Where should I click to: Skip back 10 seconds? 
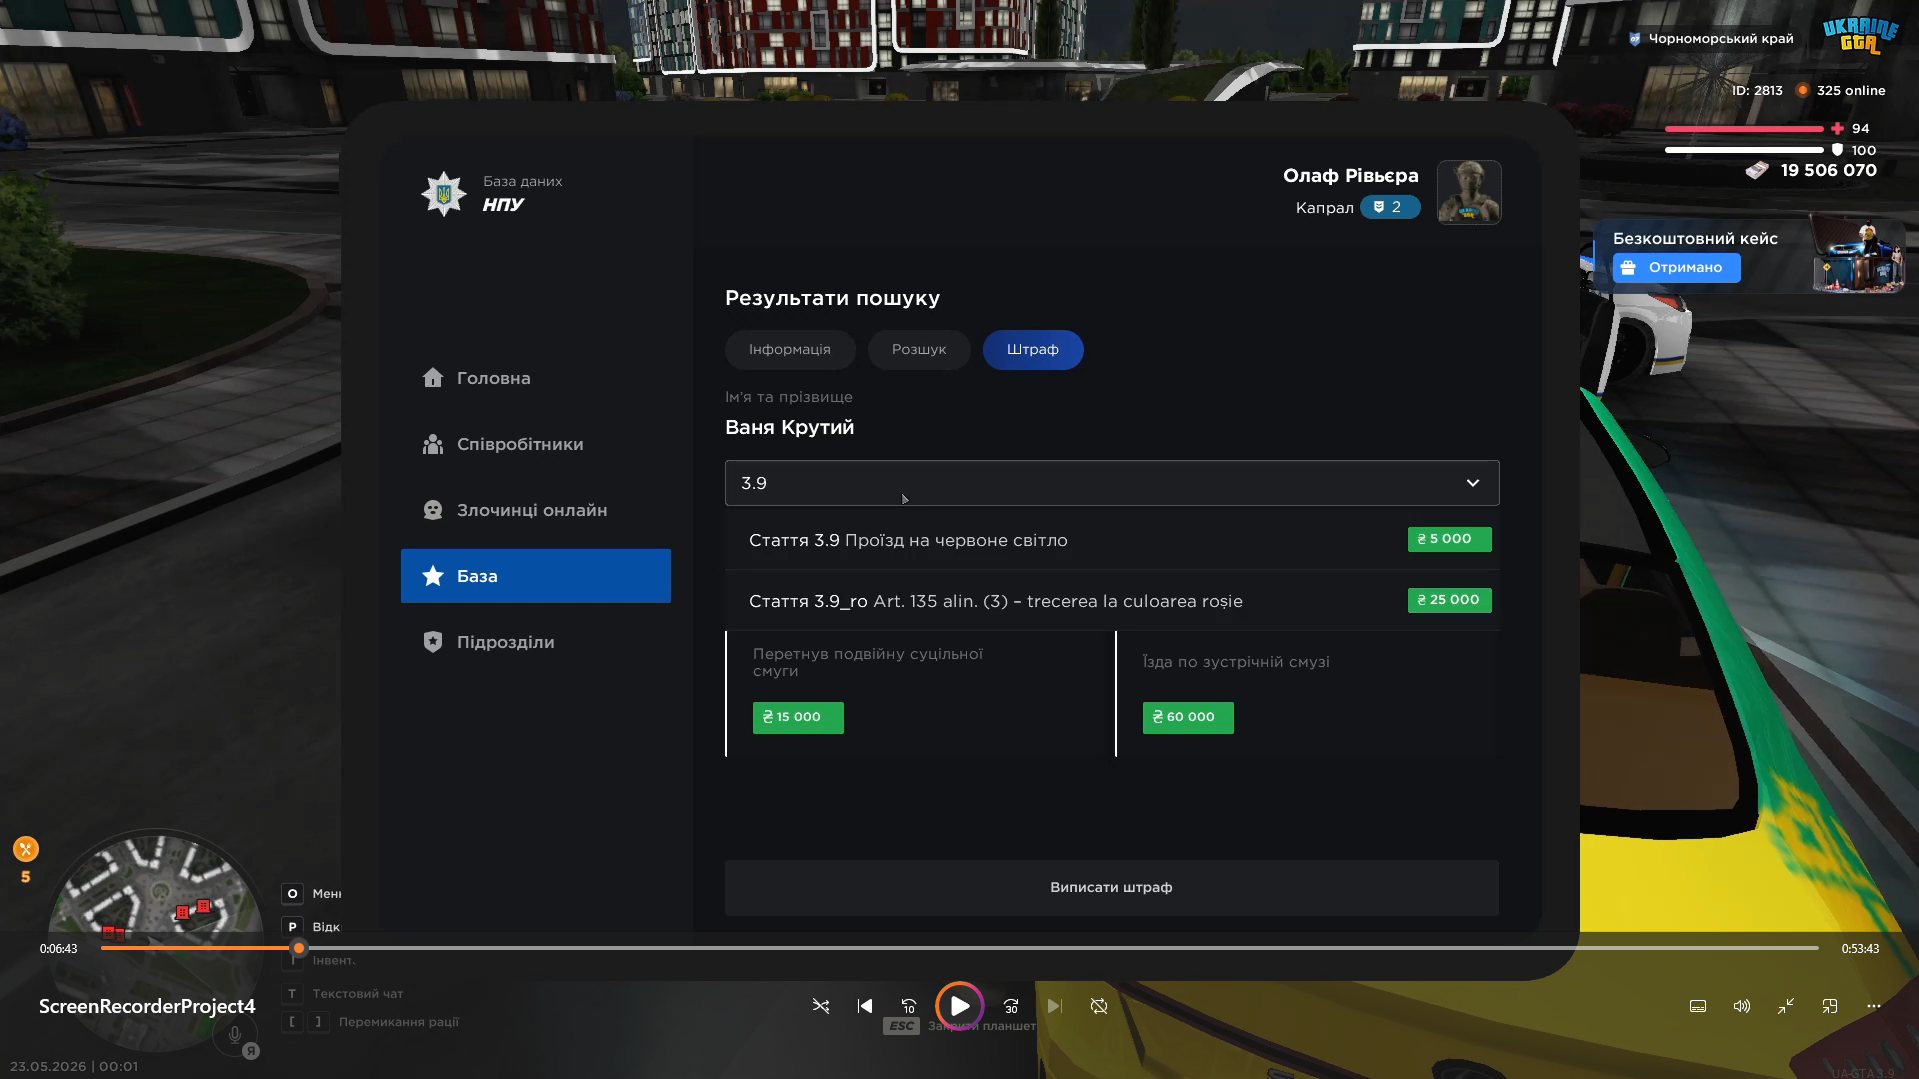point(909,1006)
